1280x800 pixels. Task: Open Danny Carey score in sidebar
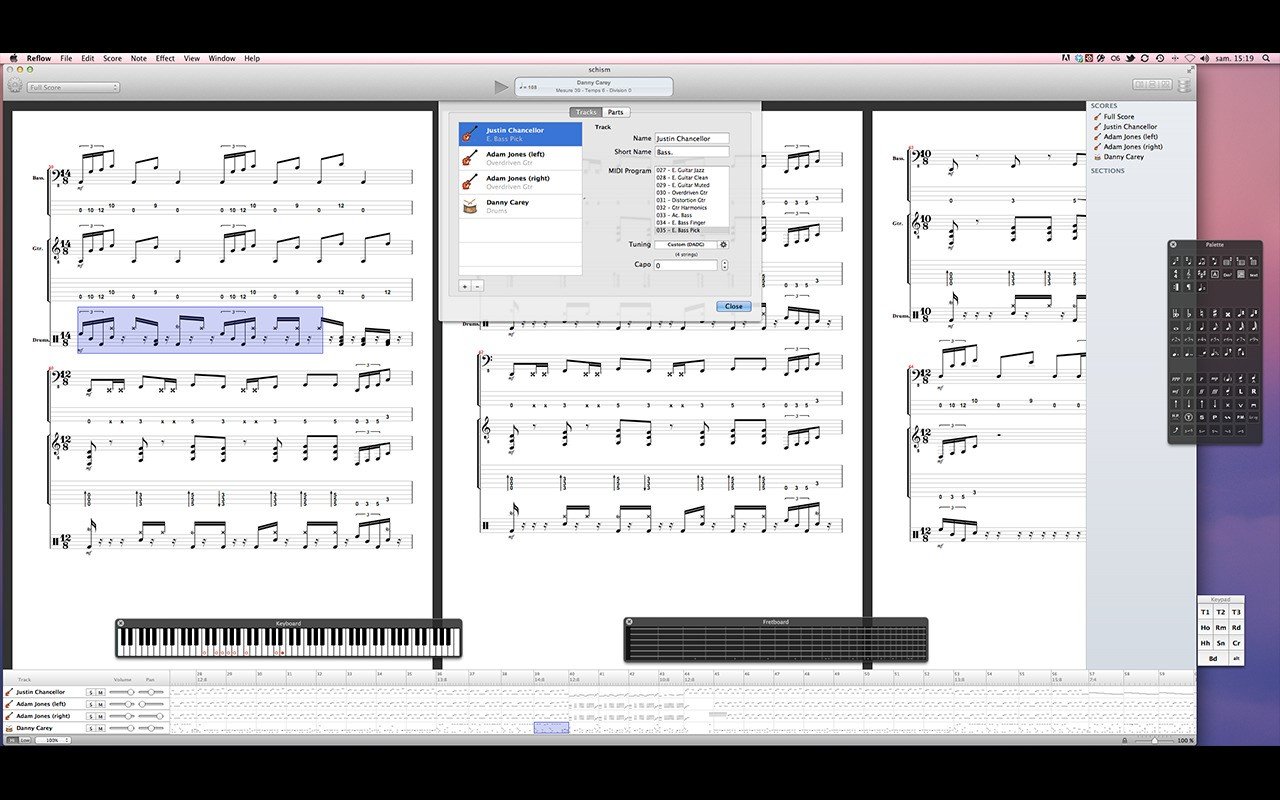[1123, 157]
